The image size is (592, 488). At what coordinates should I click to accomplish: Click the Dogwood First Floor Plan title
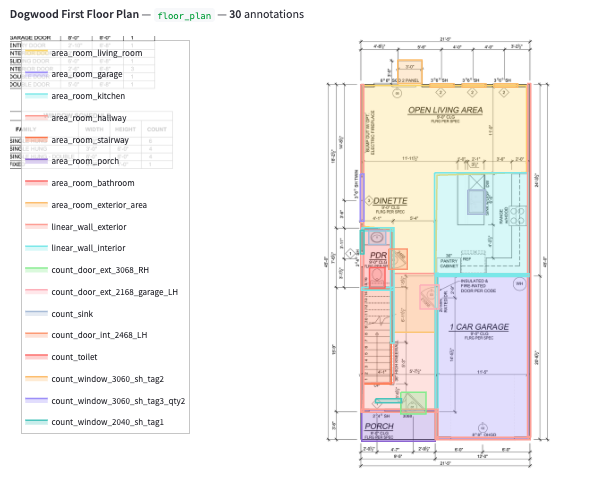tap(74, 14)
